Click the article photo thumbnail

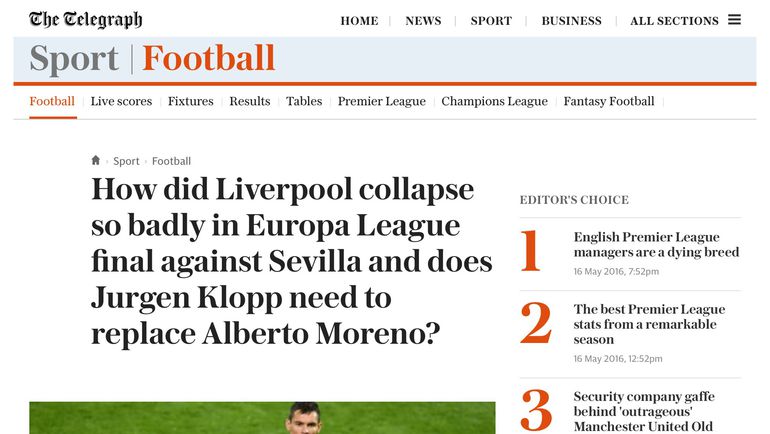tap(262, 418)
